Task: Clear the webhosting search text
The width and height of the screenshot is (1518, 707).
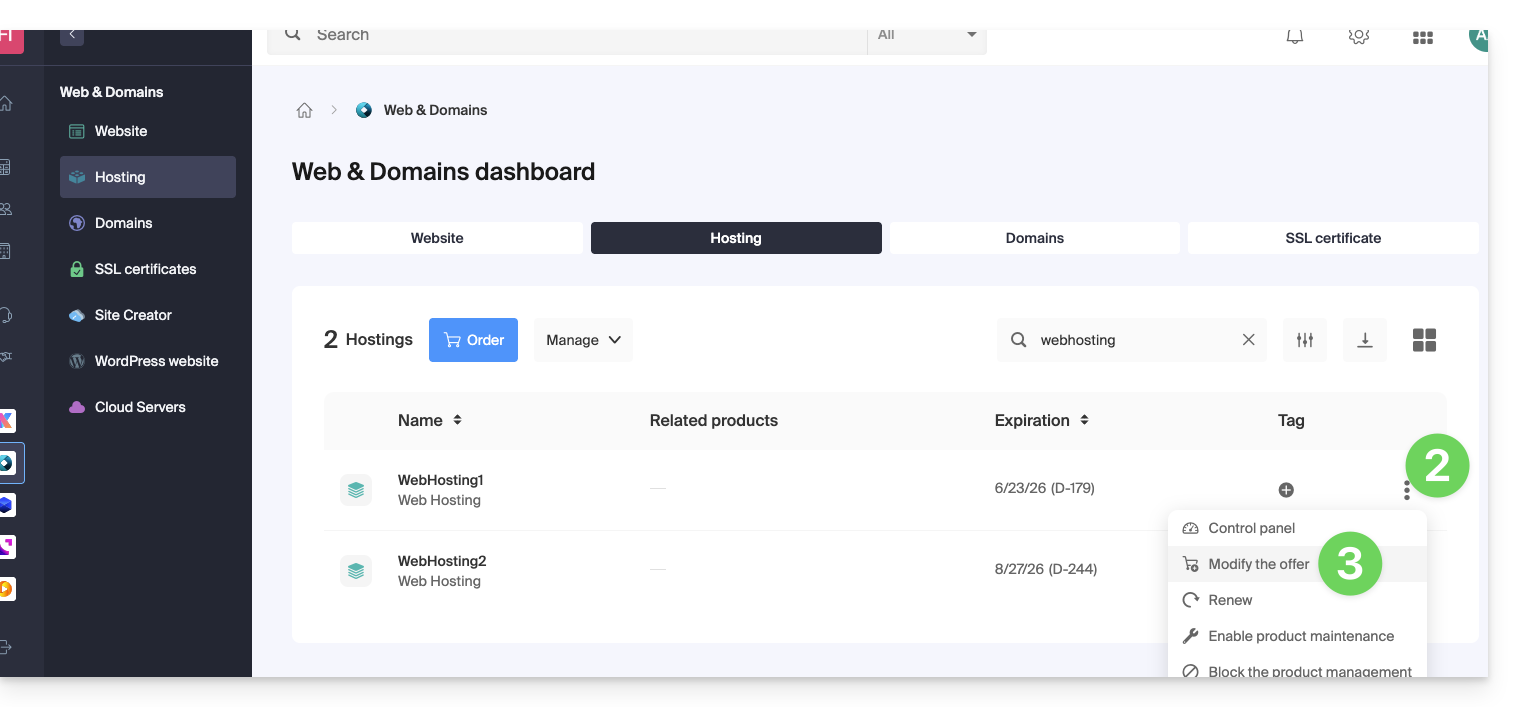Action: 1248,340
